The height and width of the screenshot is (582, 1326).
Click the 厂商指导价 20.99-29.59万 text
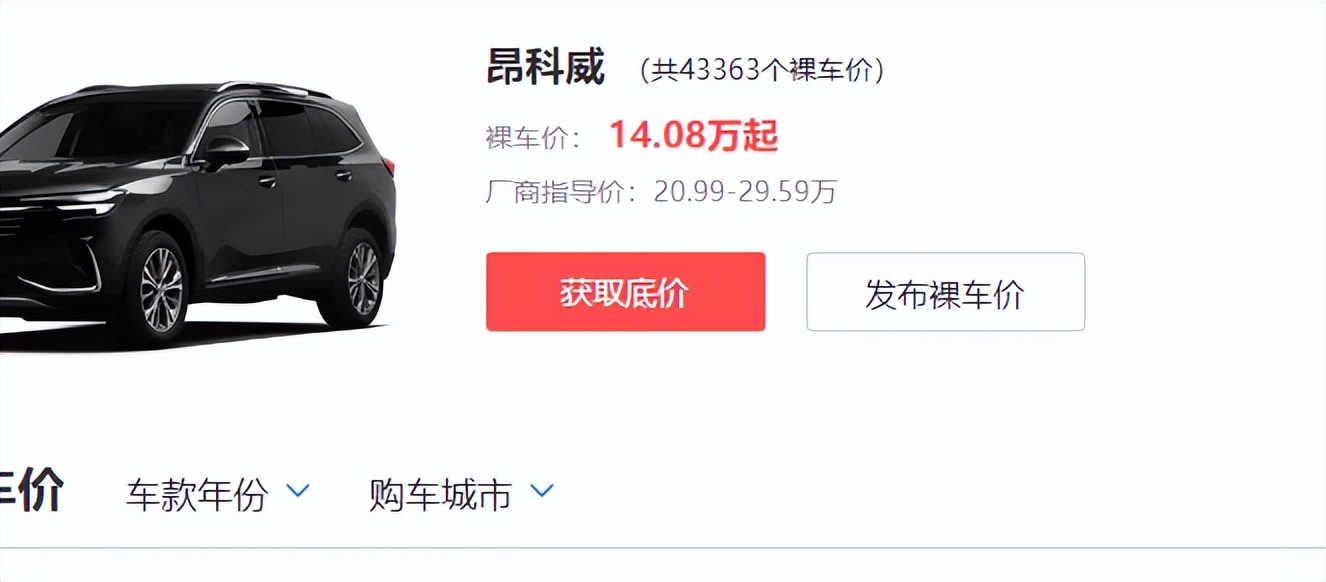point(661,190)
